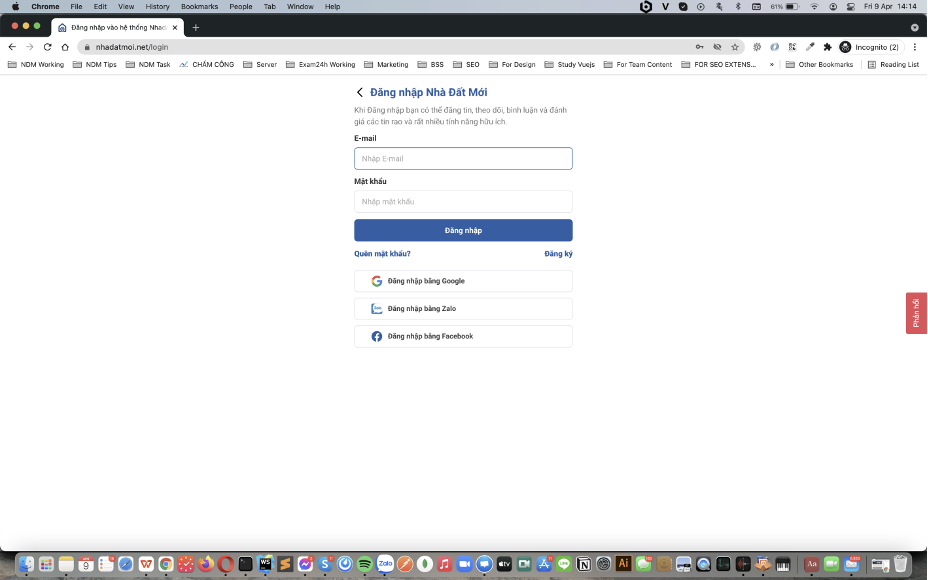This screenshot has width=928, height=580.
Task: Open the Bluetooth status menu
Action: pyautogui.click(x=738, y=7)
